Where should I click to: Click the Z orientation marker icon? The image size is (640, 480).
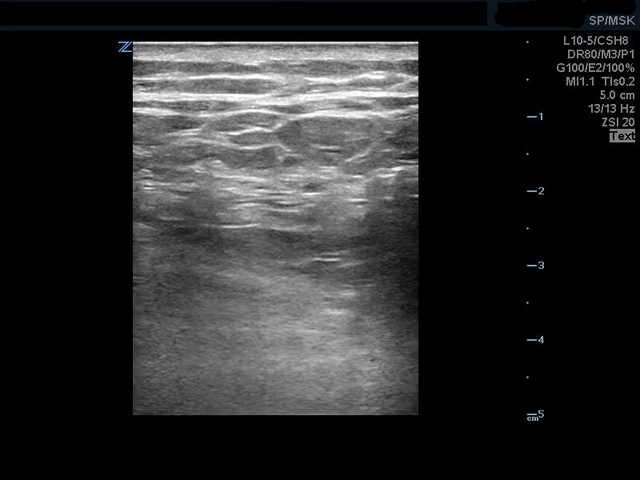125,47
